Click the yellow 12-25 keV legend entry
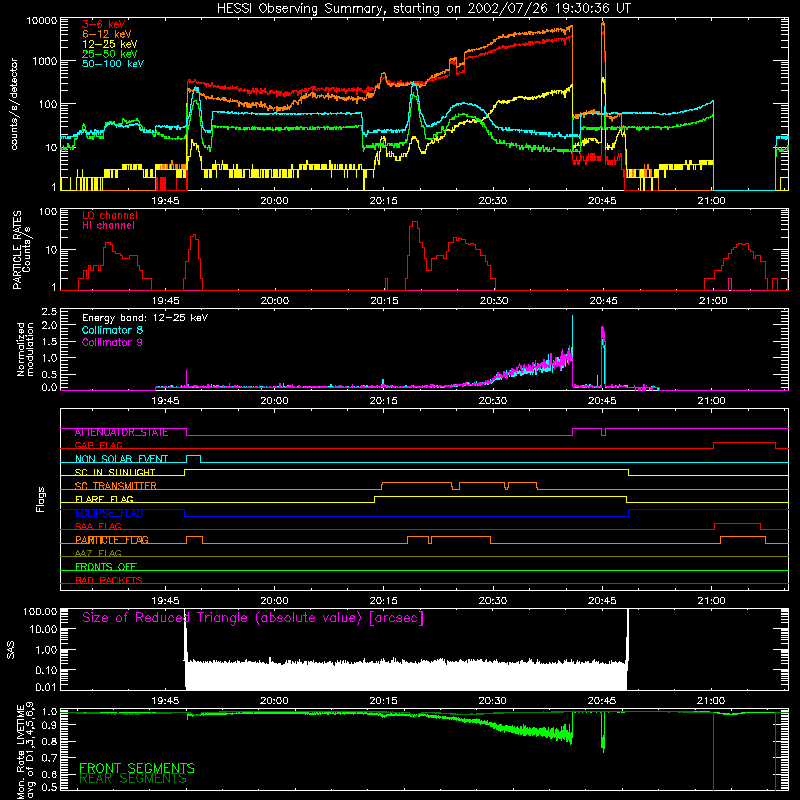The image size is (800, 800). [x=110, y=44]
